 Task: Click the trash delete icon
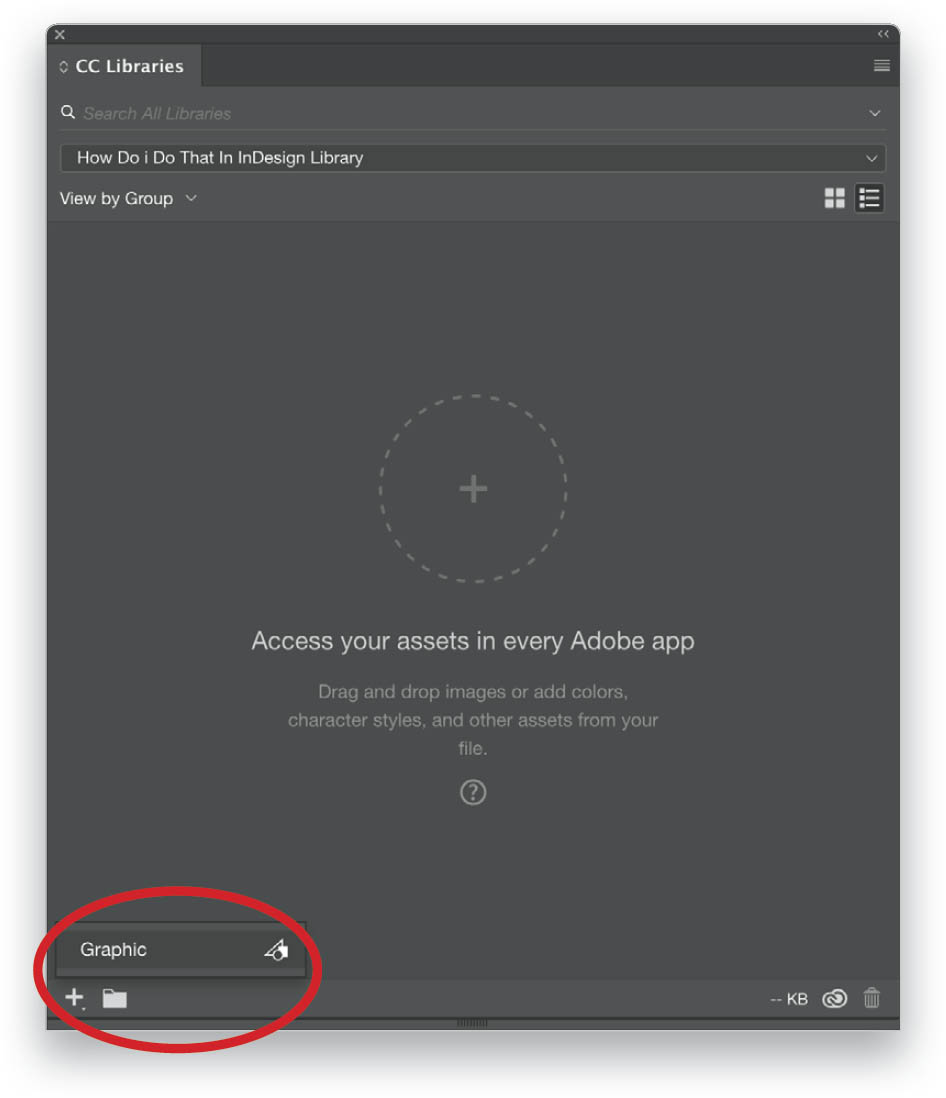(x=872, y=998)
